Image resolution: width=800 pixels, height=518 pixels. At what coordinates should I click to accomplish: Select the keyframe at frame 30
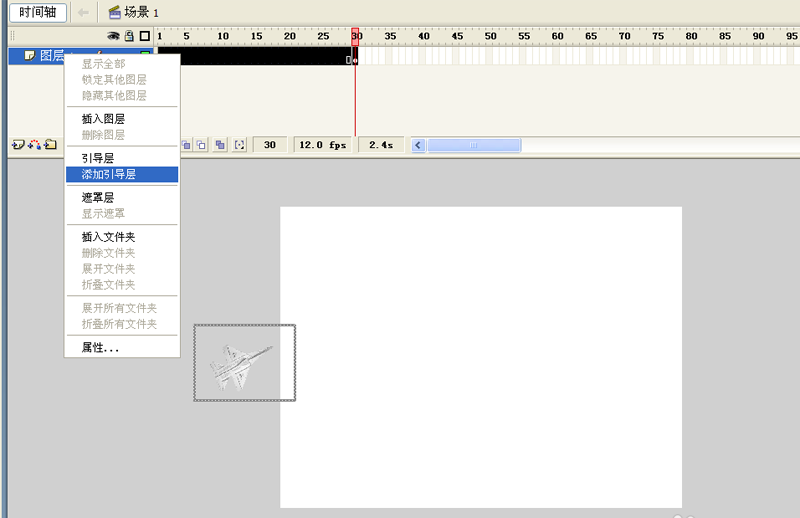coord(355,56)
